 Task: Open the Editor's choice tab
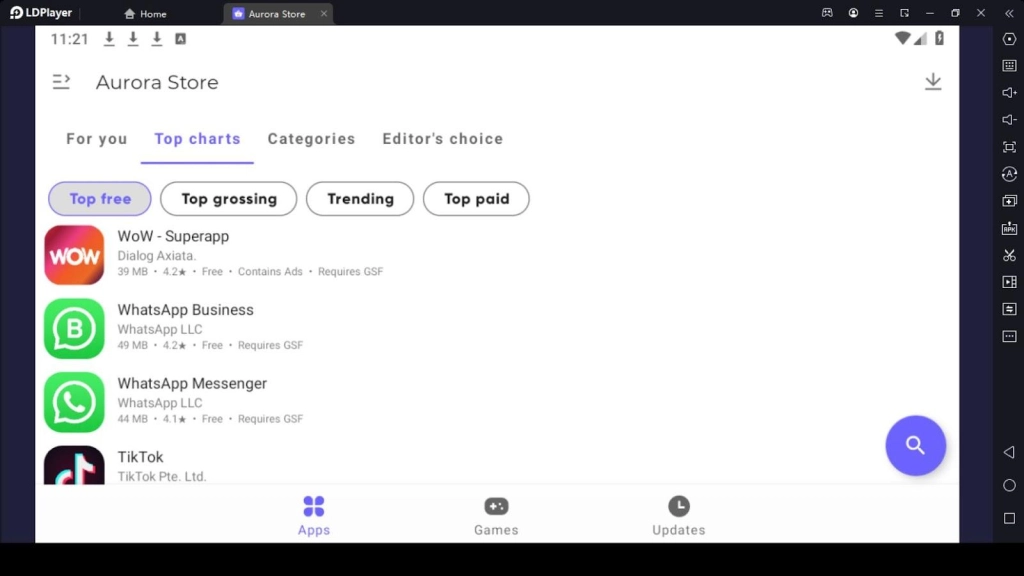[442, 139]
